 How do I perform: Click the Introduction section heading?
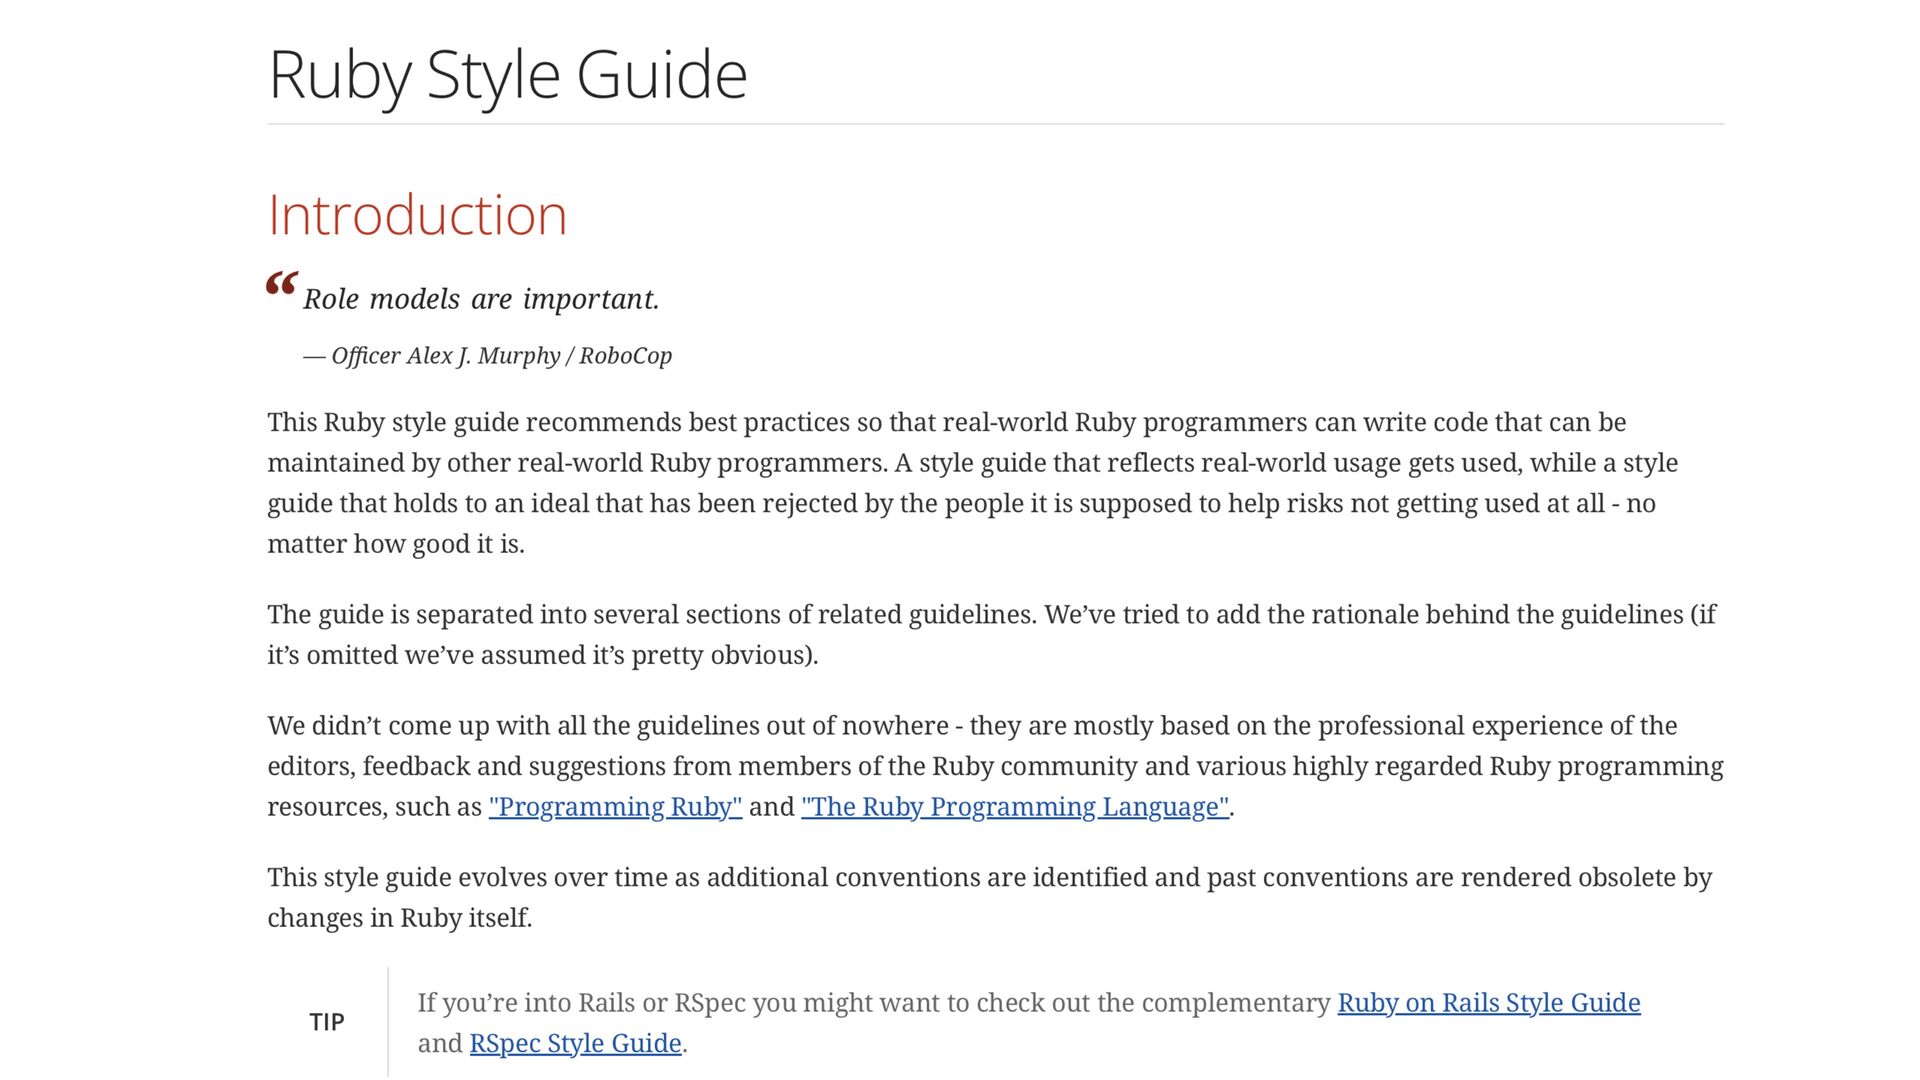[417, 215]
